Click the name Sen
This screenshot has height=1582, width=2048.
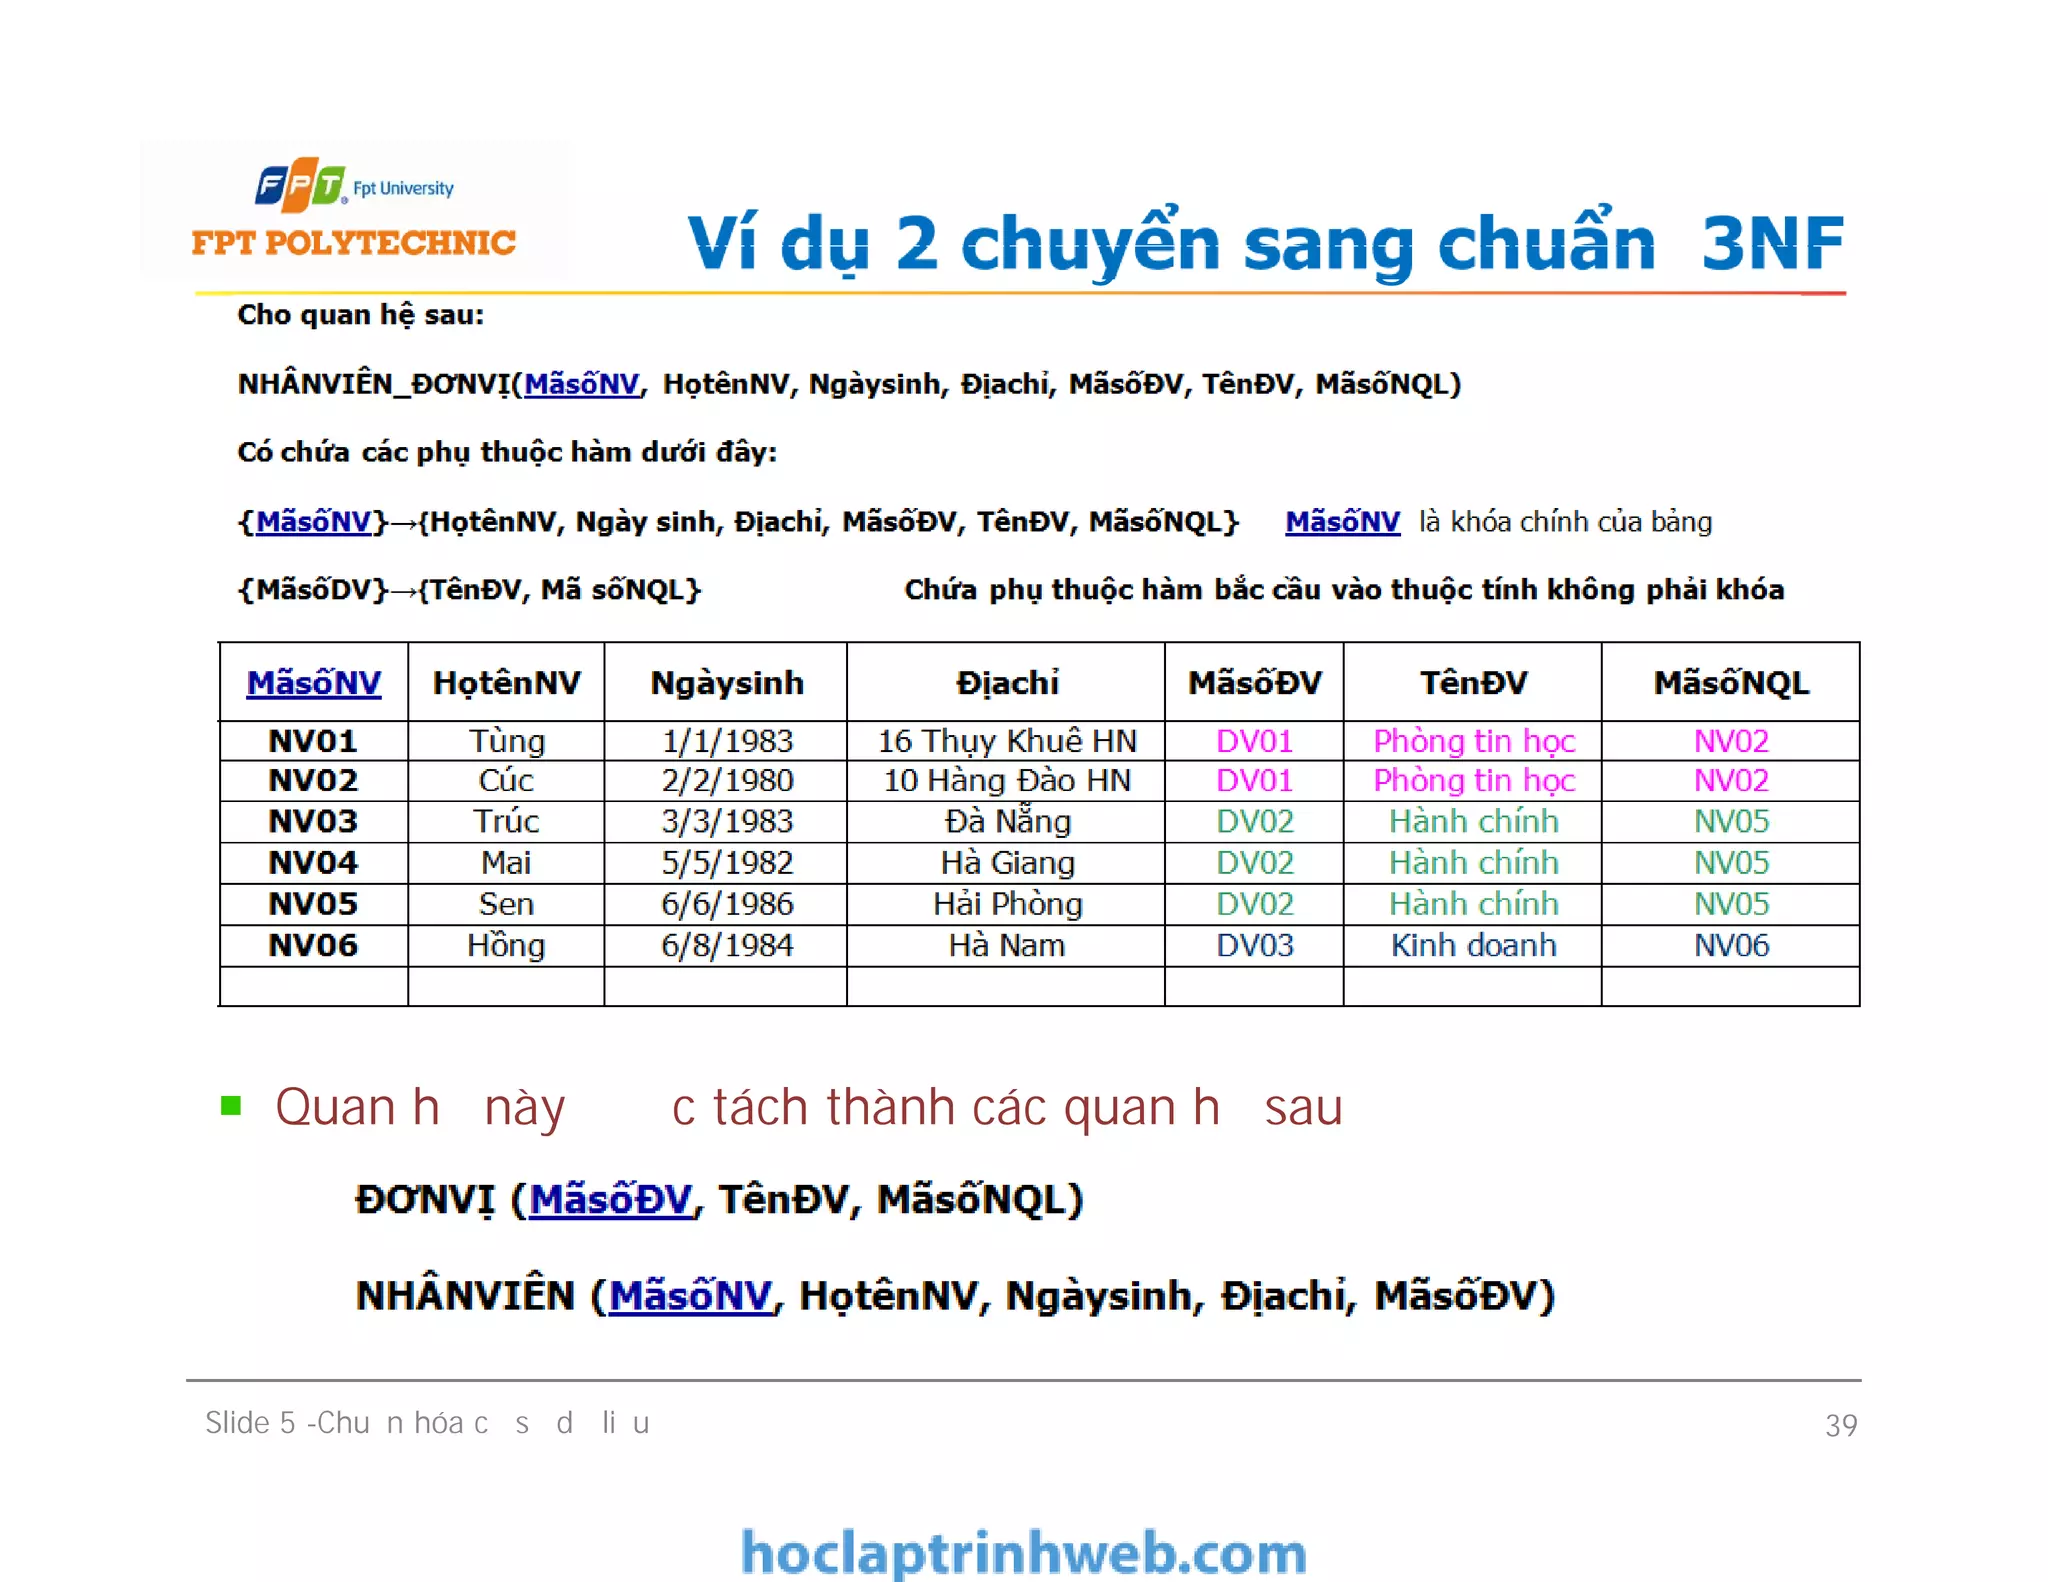tap(506, 904)
